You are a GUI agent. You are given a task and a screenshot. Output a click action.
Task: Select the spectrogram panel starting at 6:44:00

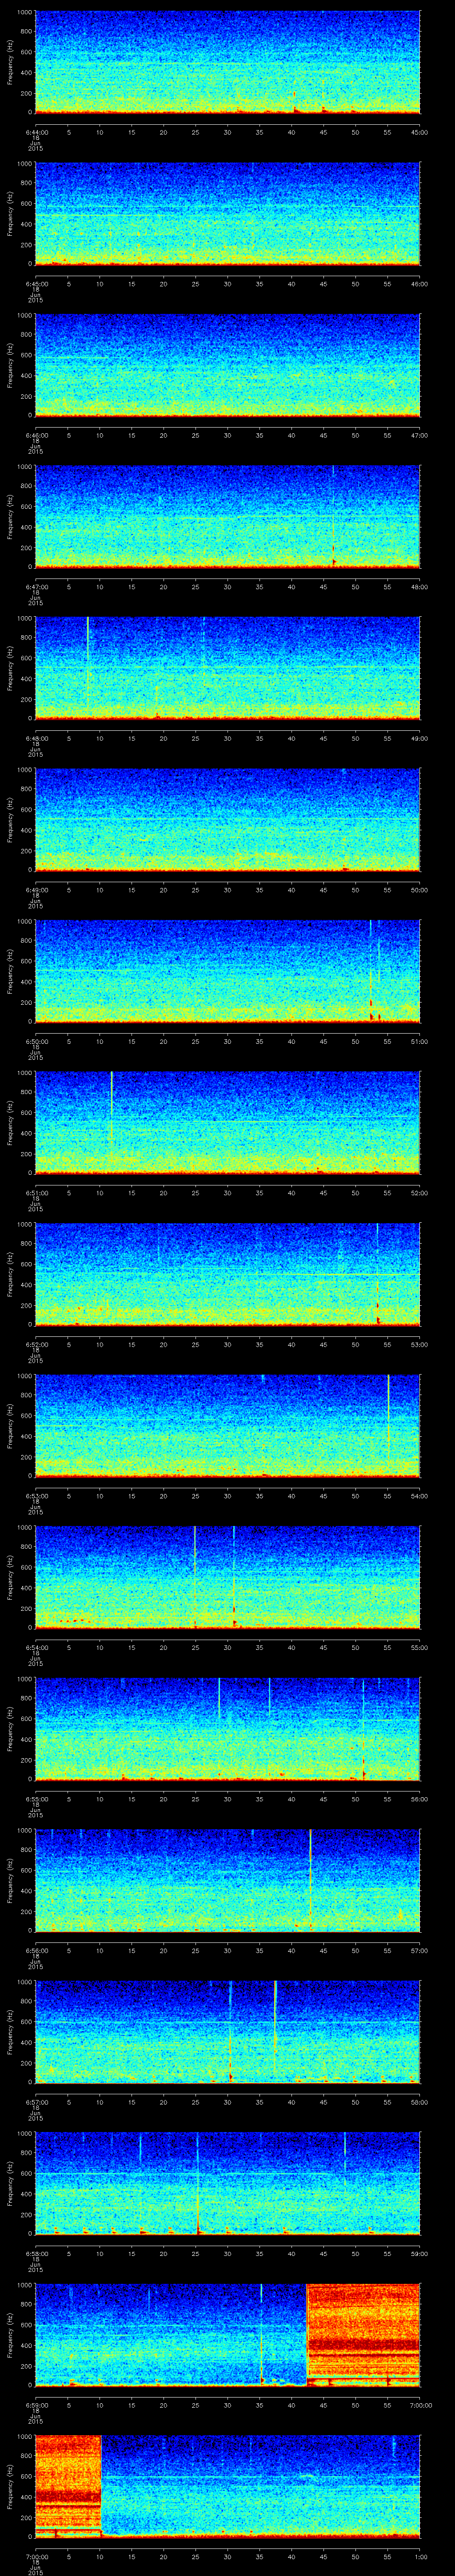(227, 62)
